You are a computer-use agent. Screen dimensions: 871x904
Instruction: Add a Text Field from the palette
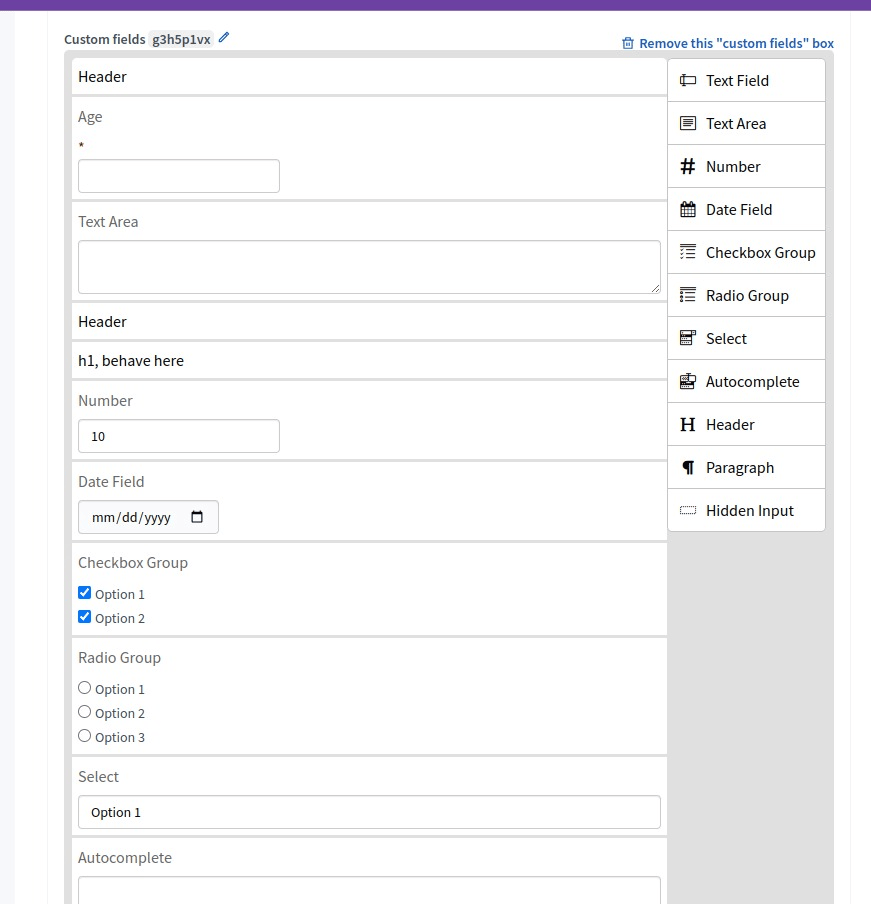746,80
